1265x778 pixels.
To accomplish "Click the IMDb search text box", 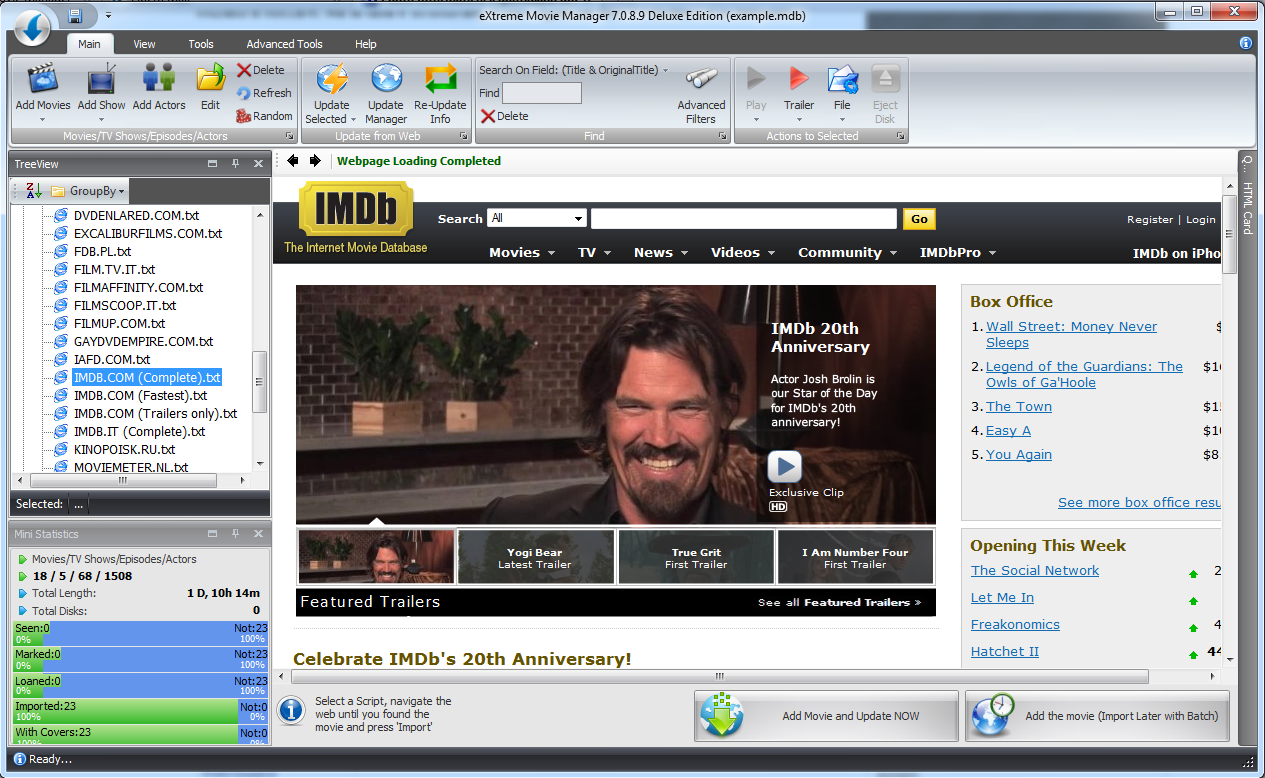I will (x=743, y=219).
